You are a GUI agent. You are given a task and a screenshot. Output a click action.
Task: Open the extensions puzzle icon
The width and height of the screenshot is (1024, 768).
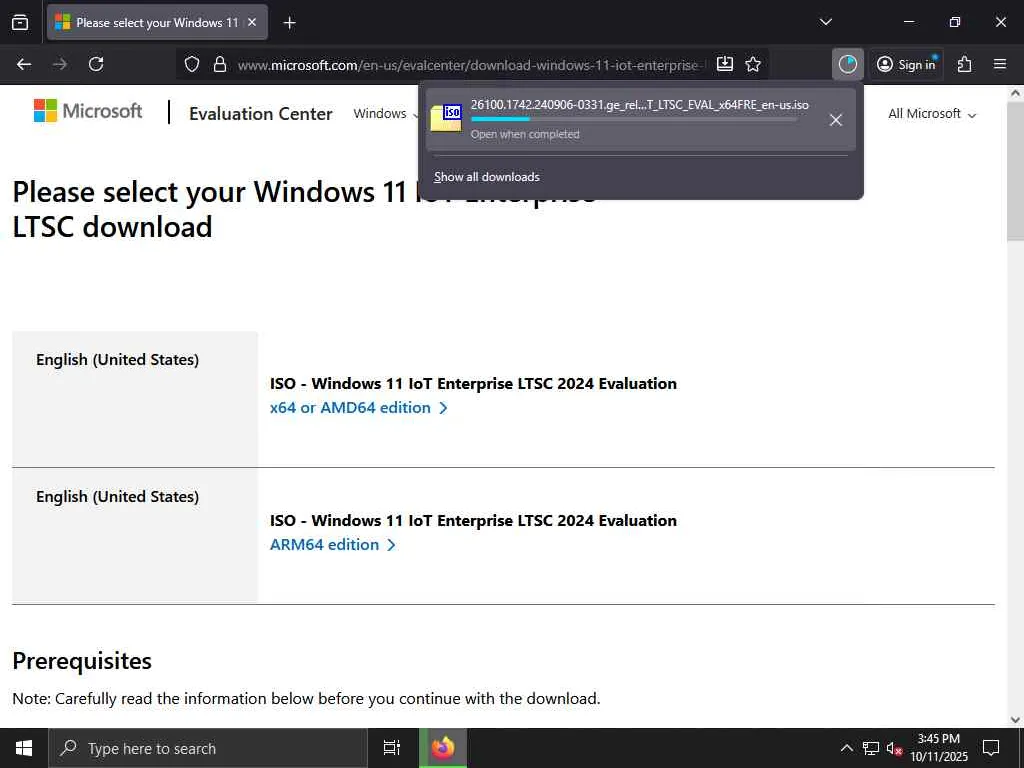(965, 64)
